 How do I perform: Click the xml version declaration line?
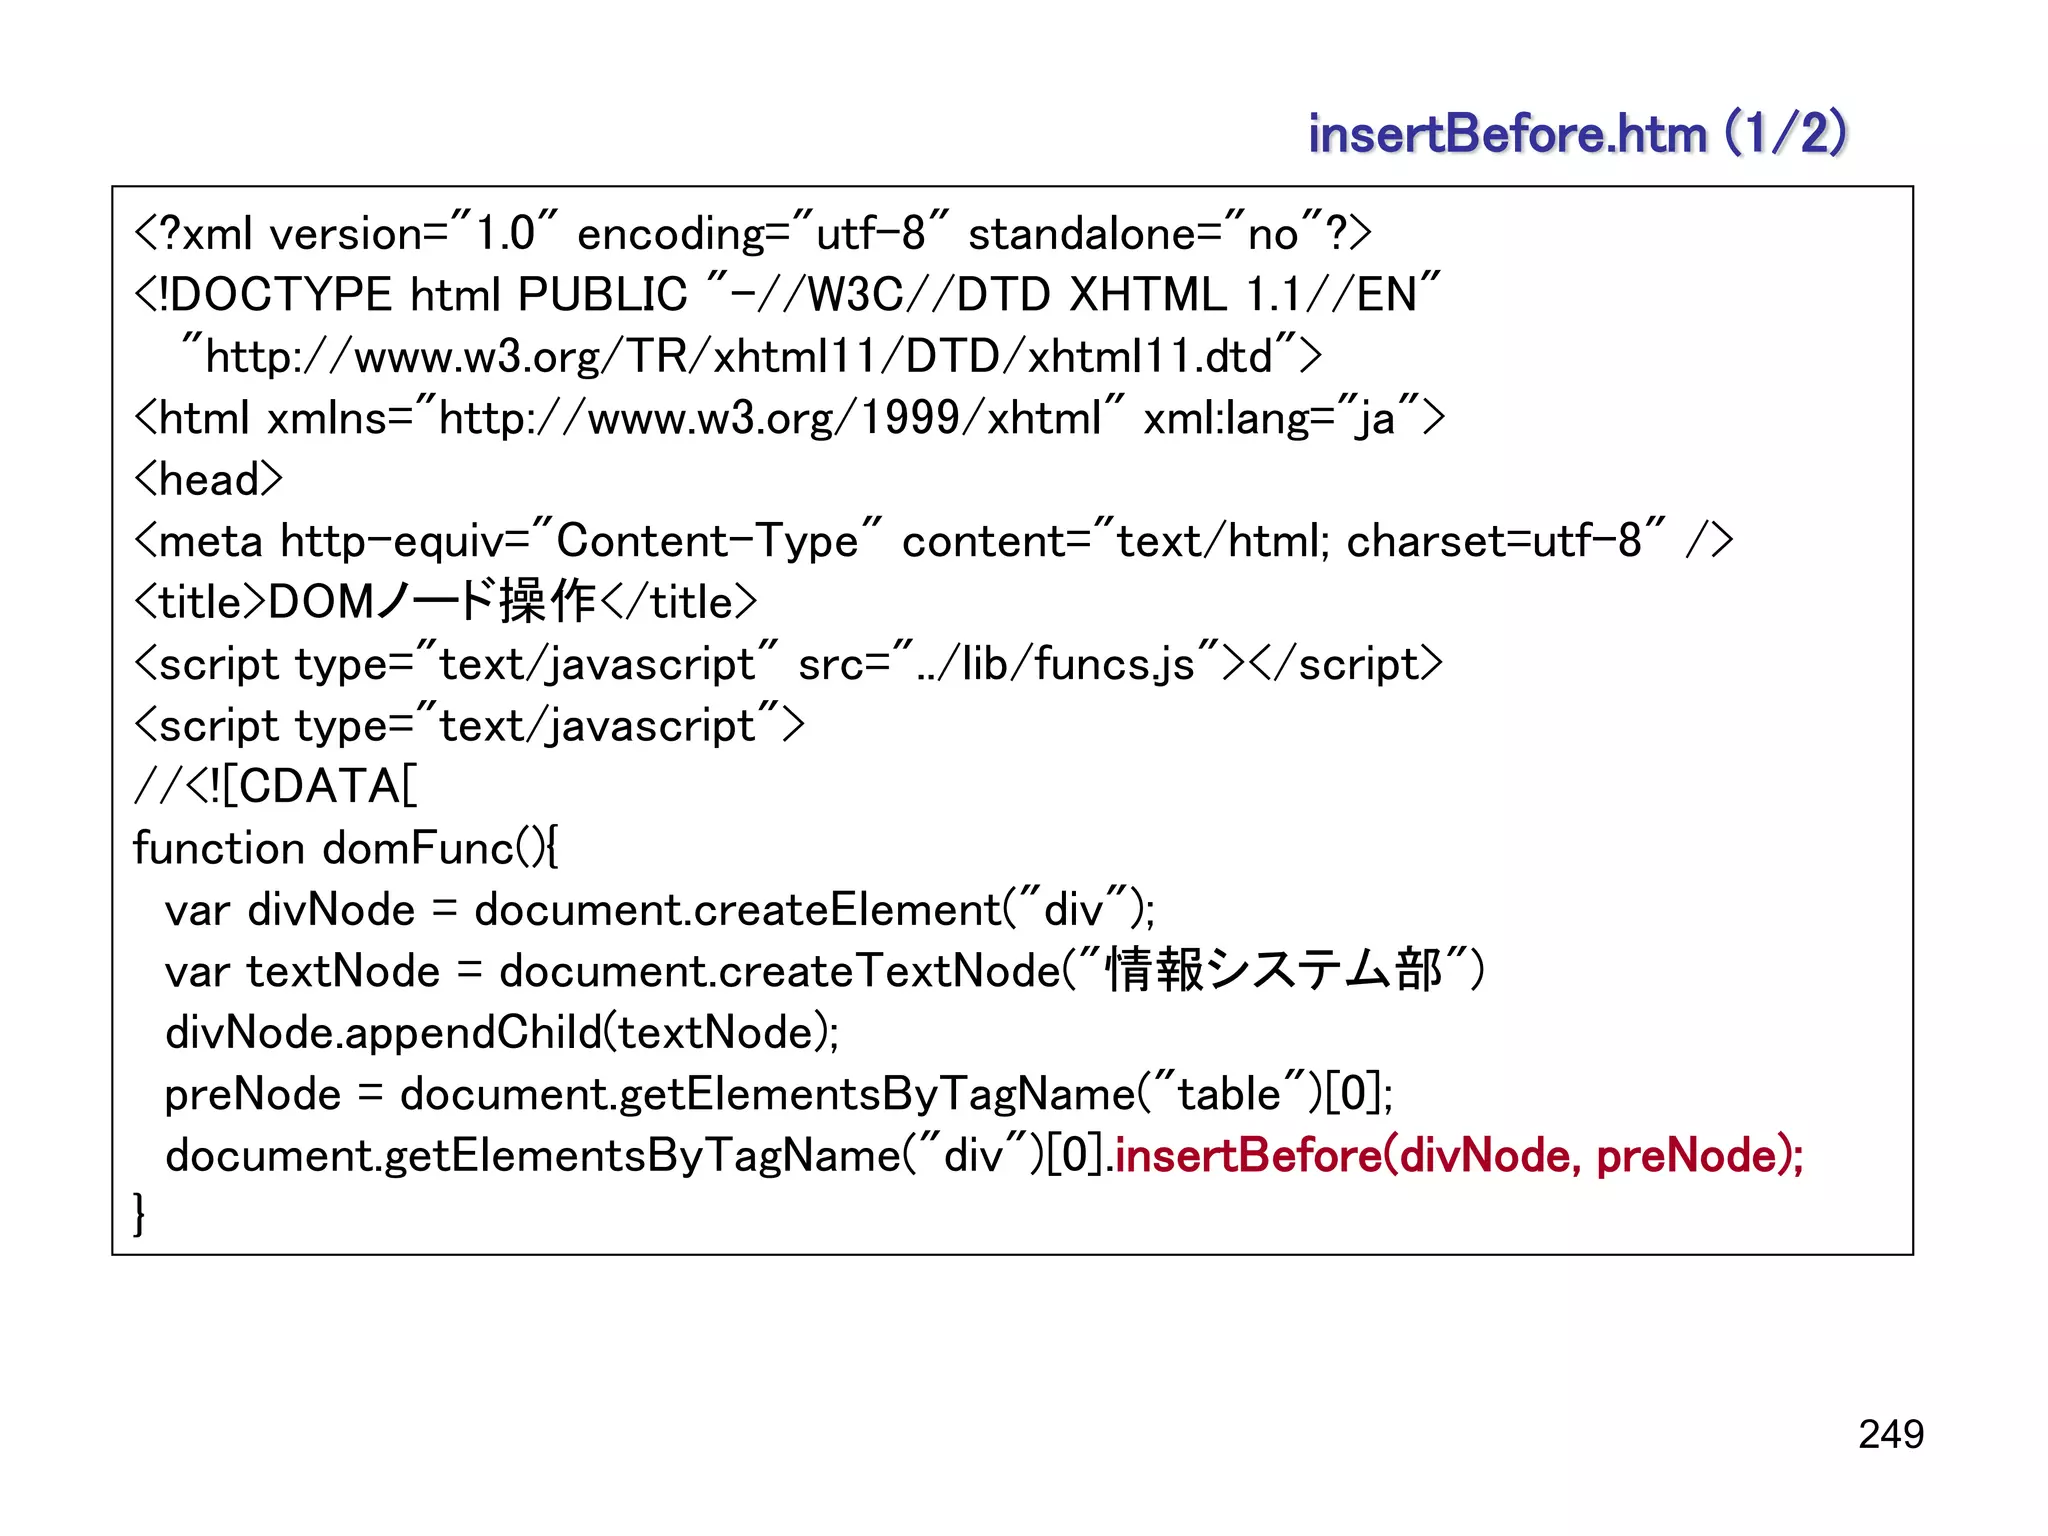pos(753,234)
